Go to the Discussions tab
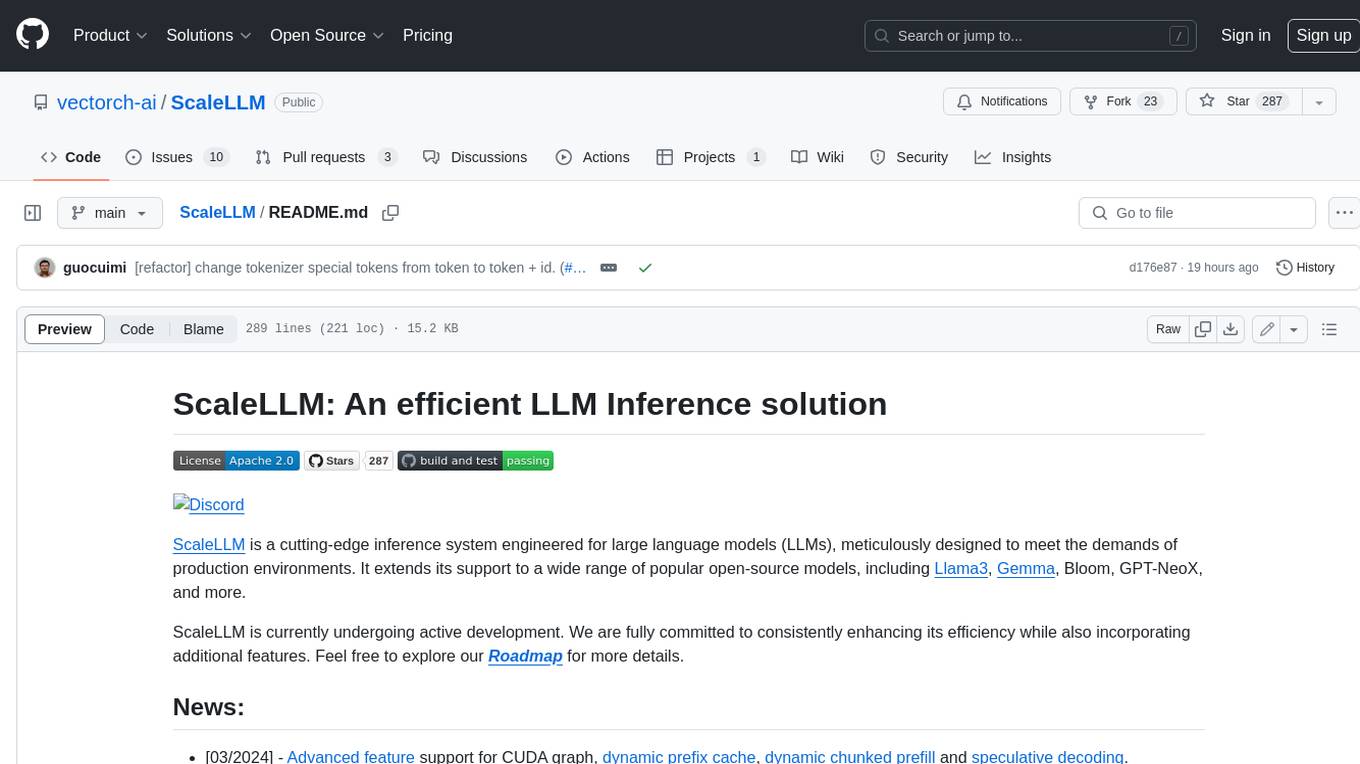 475,157
